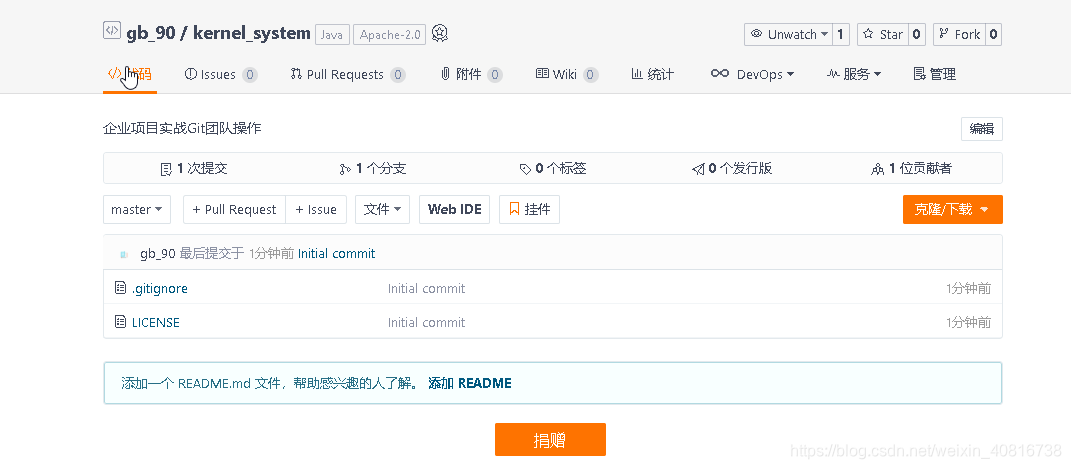The image size is (1071, 469).
Task: View the 1 位贡献者 contributors
Action: (911, 169)
